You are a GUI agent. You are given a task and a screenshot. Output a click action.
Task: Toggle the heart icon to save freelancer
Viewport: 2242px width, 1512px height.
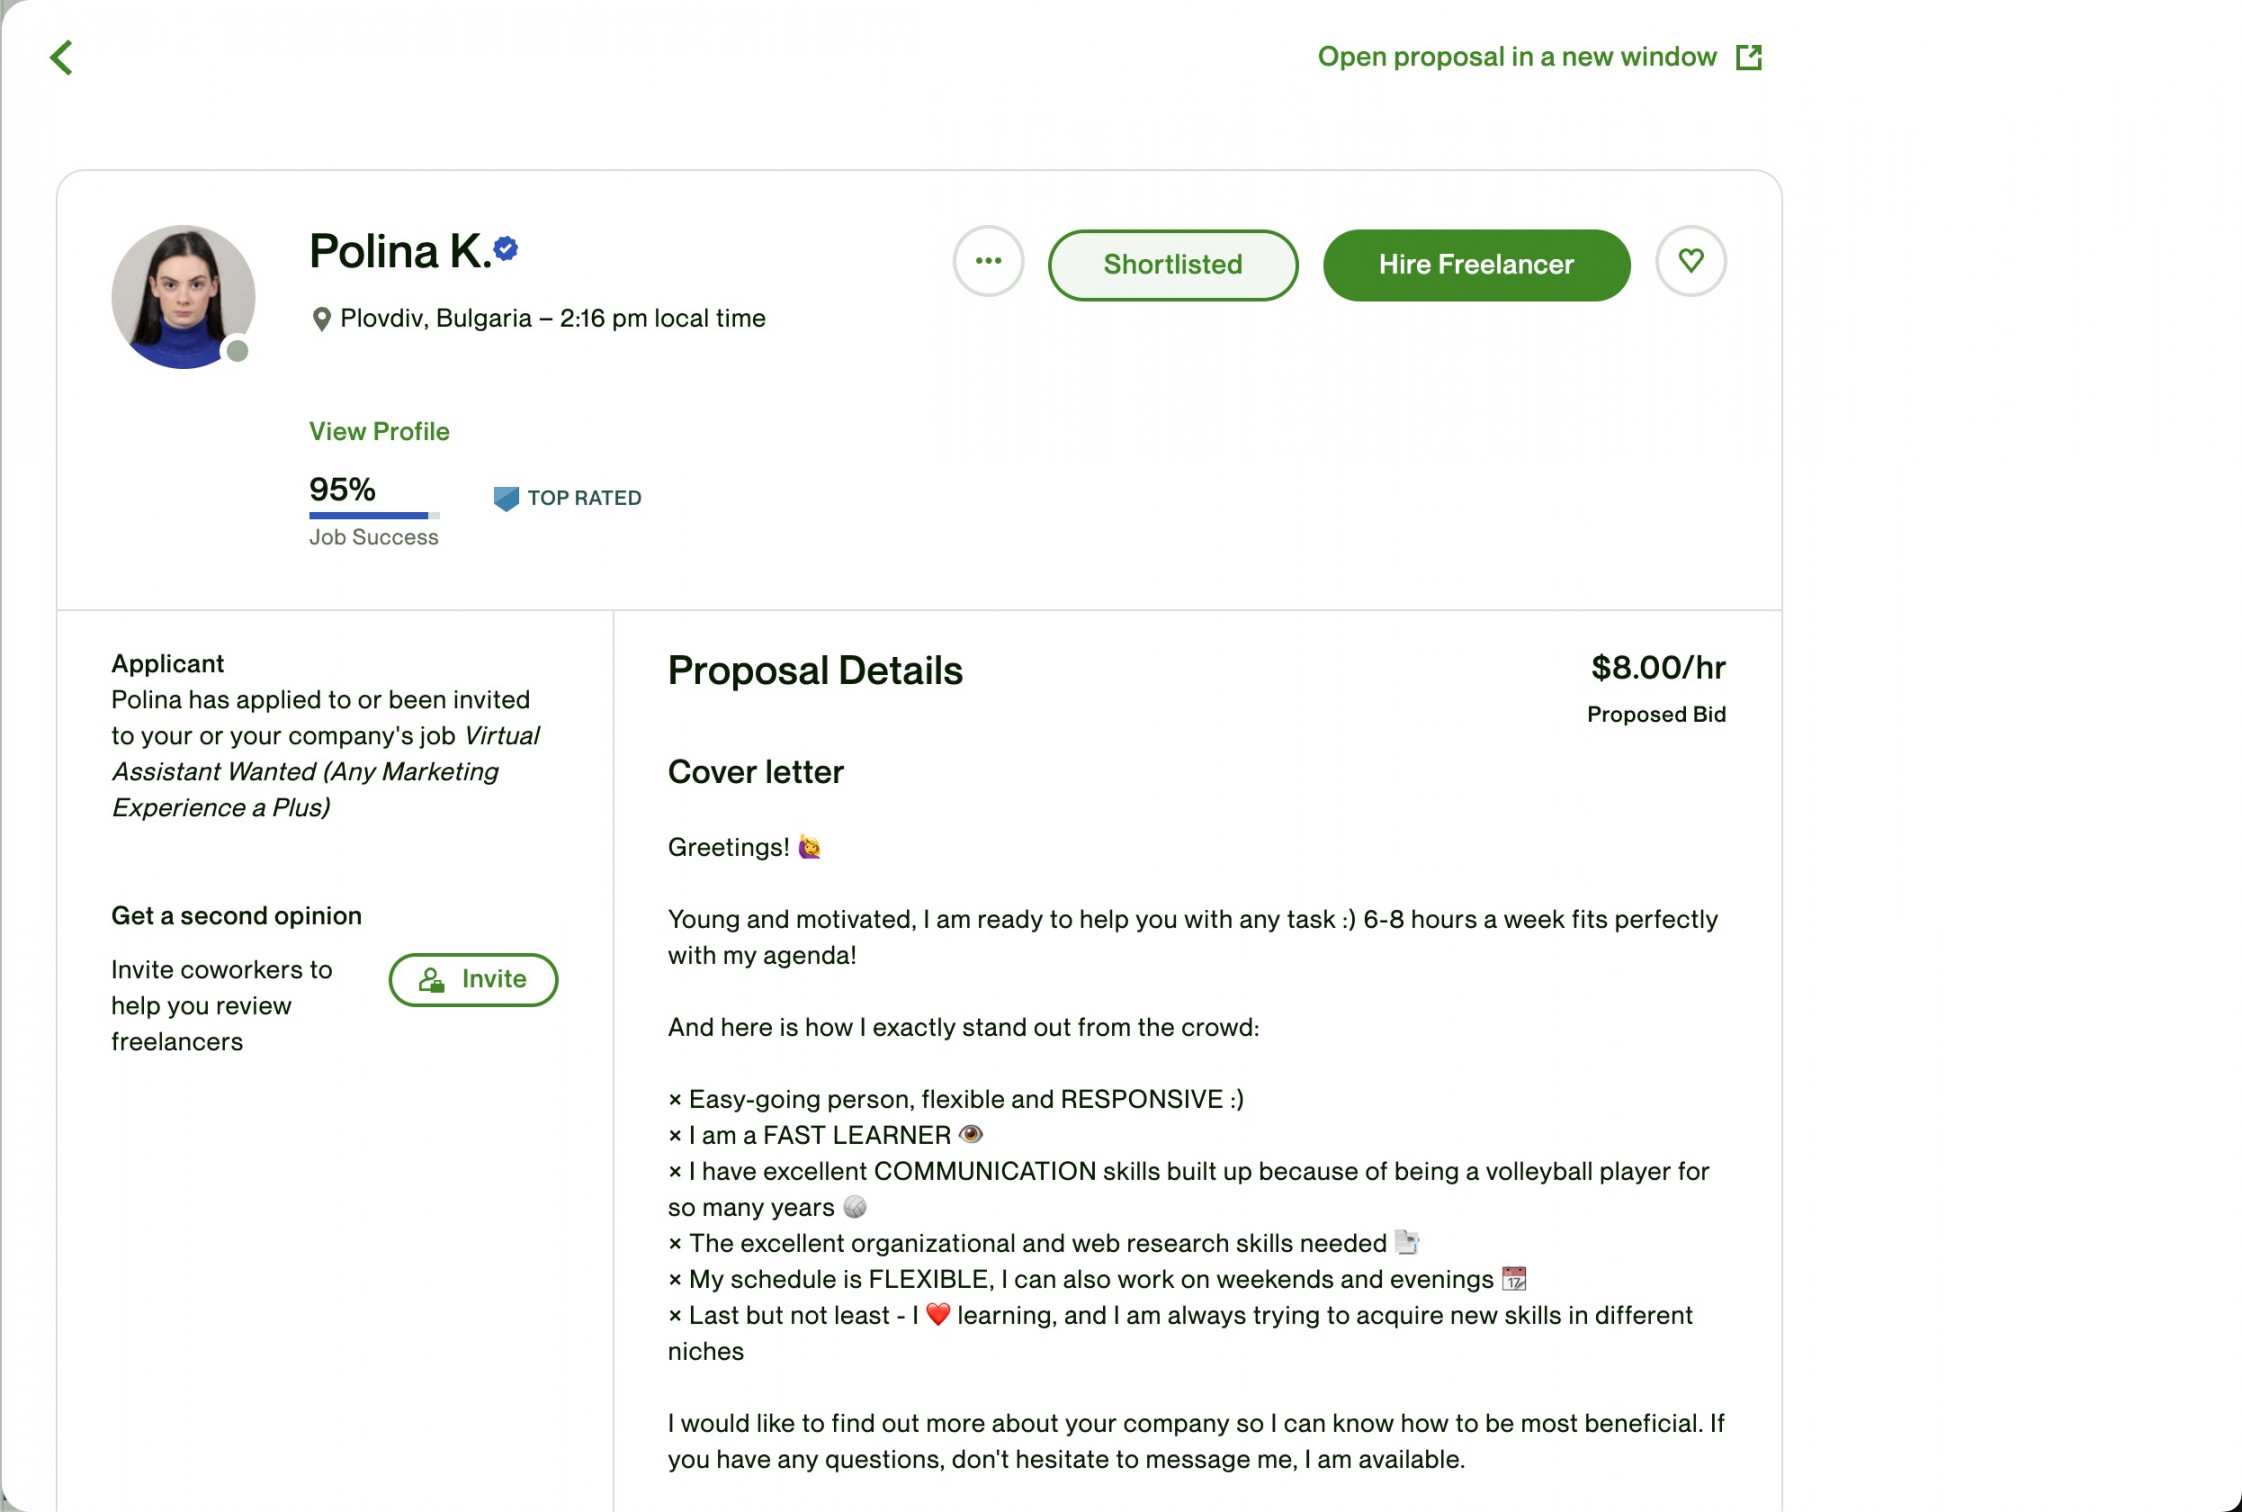click(1692, 262)
